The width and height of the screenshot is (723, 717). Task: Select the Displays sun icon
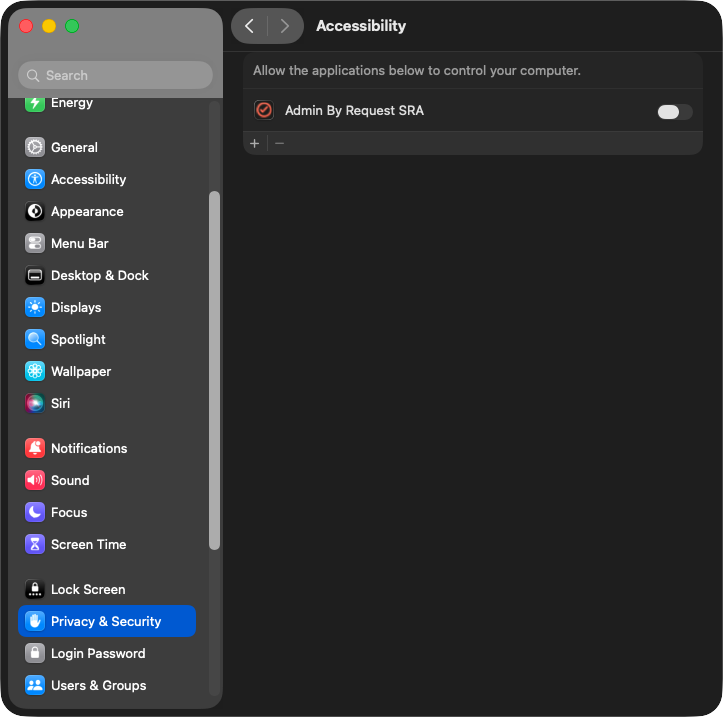pyautogui.click(x=35, y=307)
